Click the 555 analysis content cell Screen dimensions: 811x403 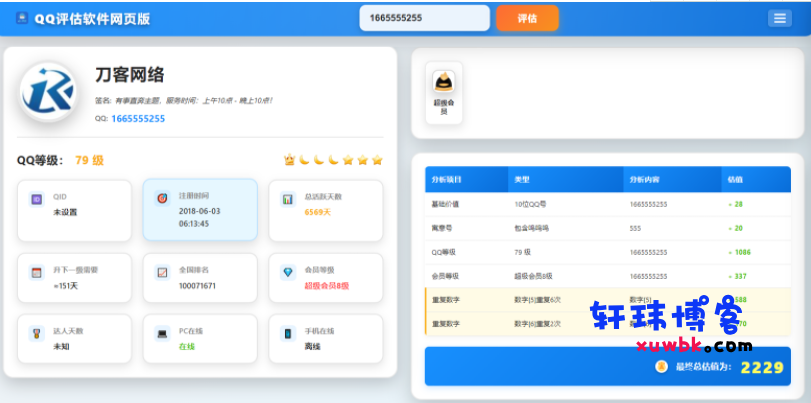coord(635,228)
